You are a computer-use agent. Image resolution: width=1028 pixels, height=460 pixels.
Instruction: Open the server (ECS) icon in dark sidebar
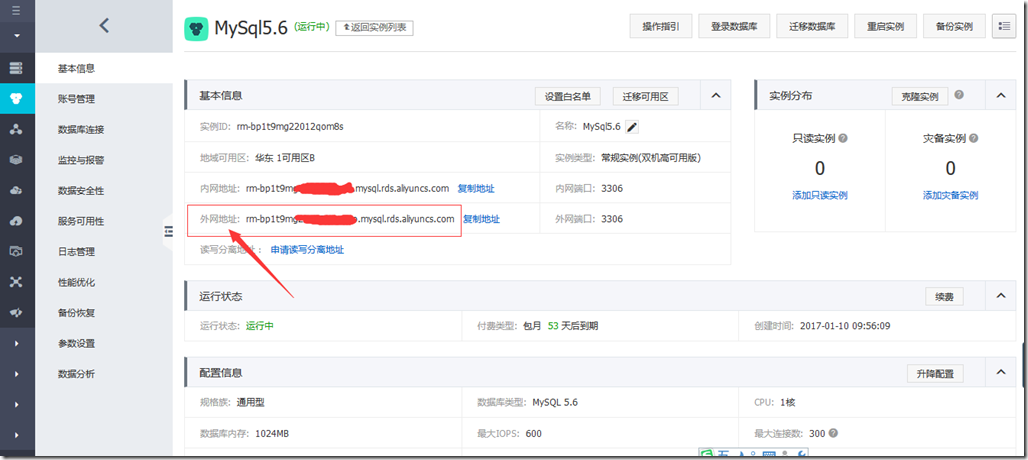[x=16, y=68]
